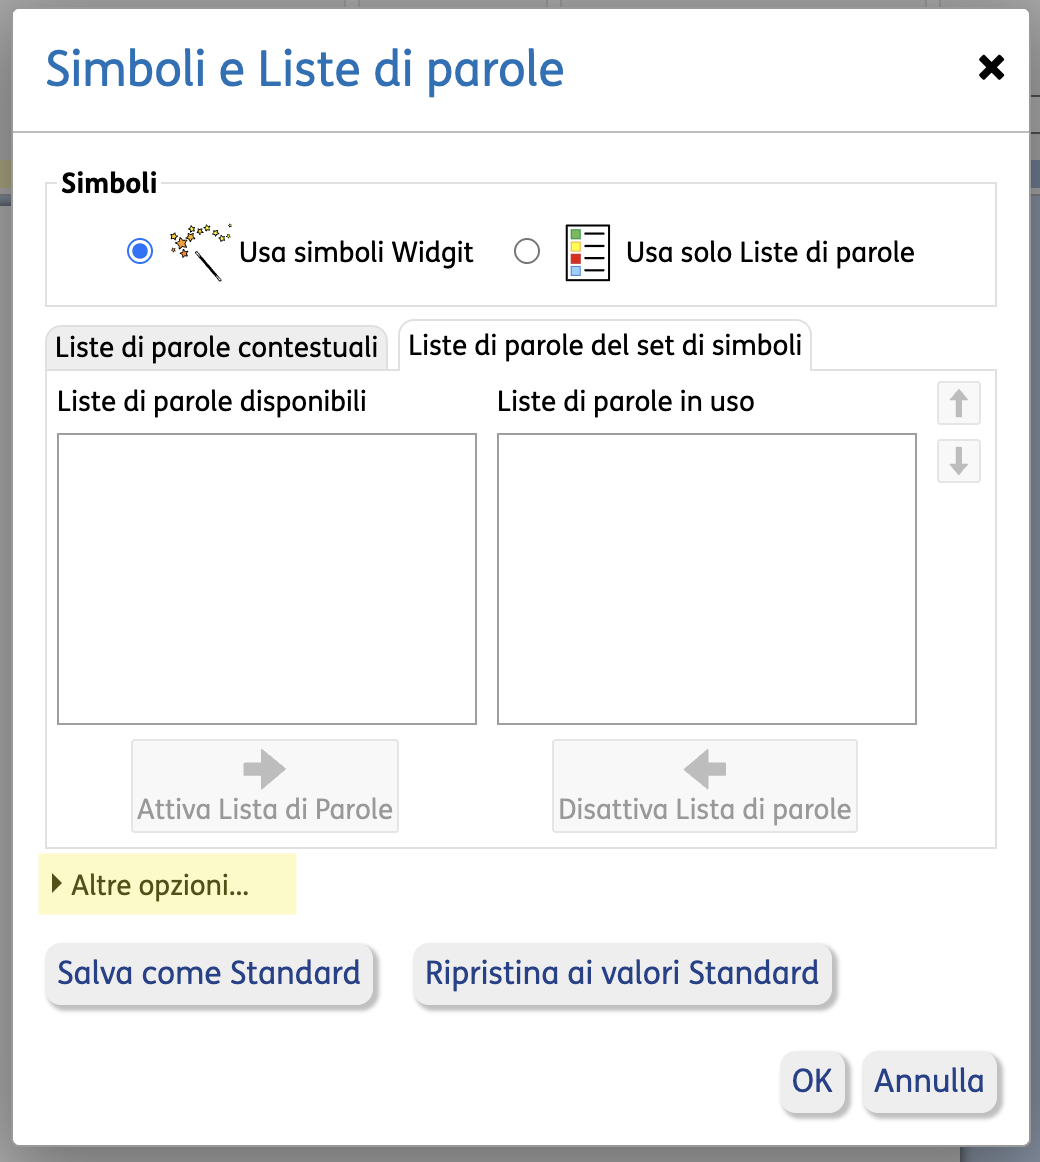This screenshot has width=1040, height=1162.
Task: Cancel with the Annulla button
Action: click(929, 1081)
